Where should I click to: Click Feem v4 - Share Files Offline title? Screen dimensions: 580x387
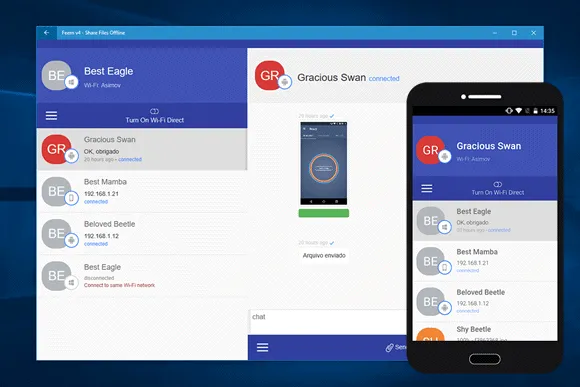93,33
